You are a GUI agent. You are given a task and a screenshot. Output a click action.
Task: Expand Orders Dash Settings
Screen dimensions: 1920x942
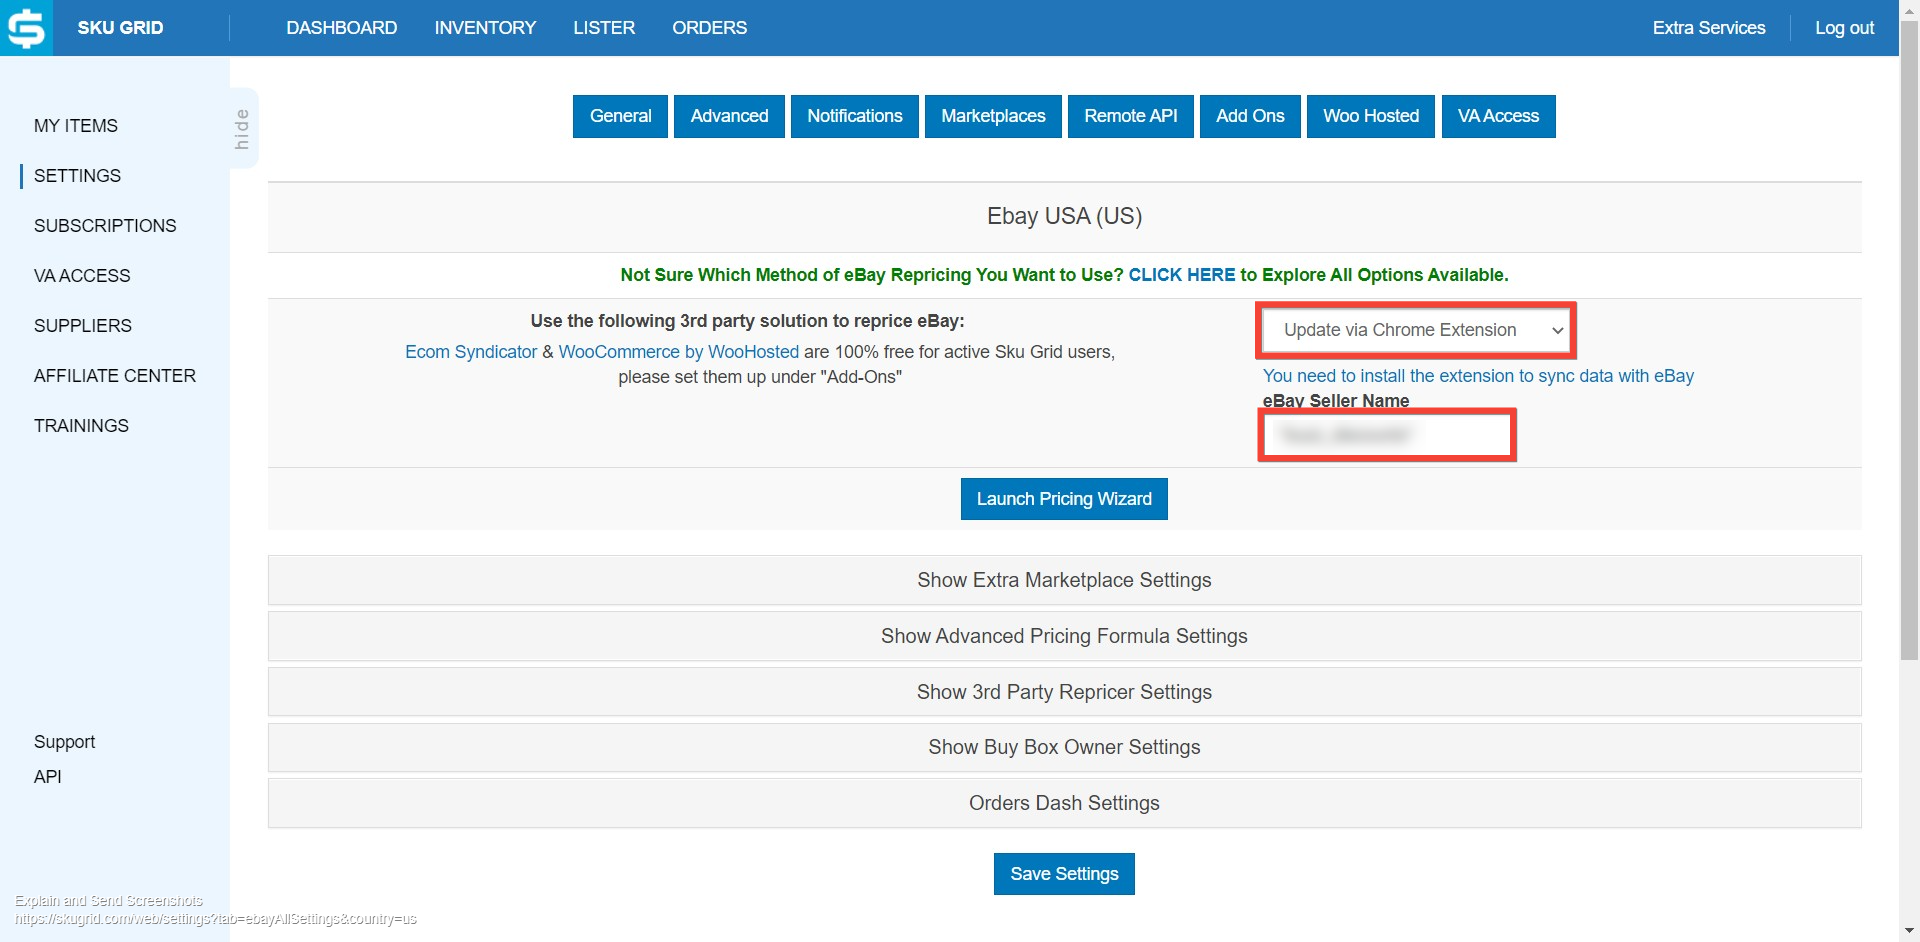pyautogui.click(x=1064, y=803)
